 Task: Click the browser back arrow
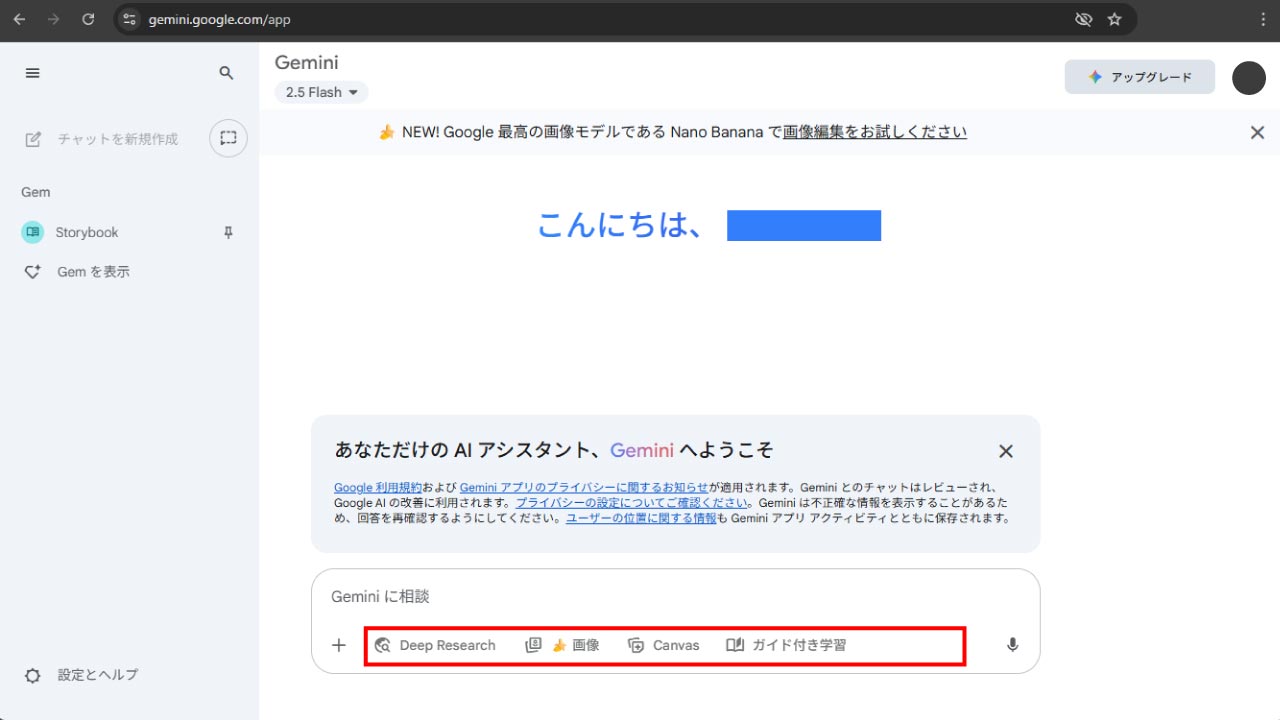[19, 19]
